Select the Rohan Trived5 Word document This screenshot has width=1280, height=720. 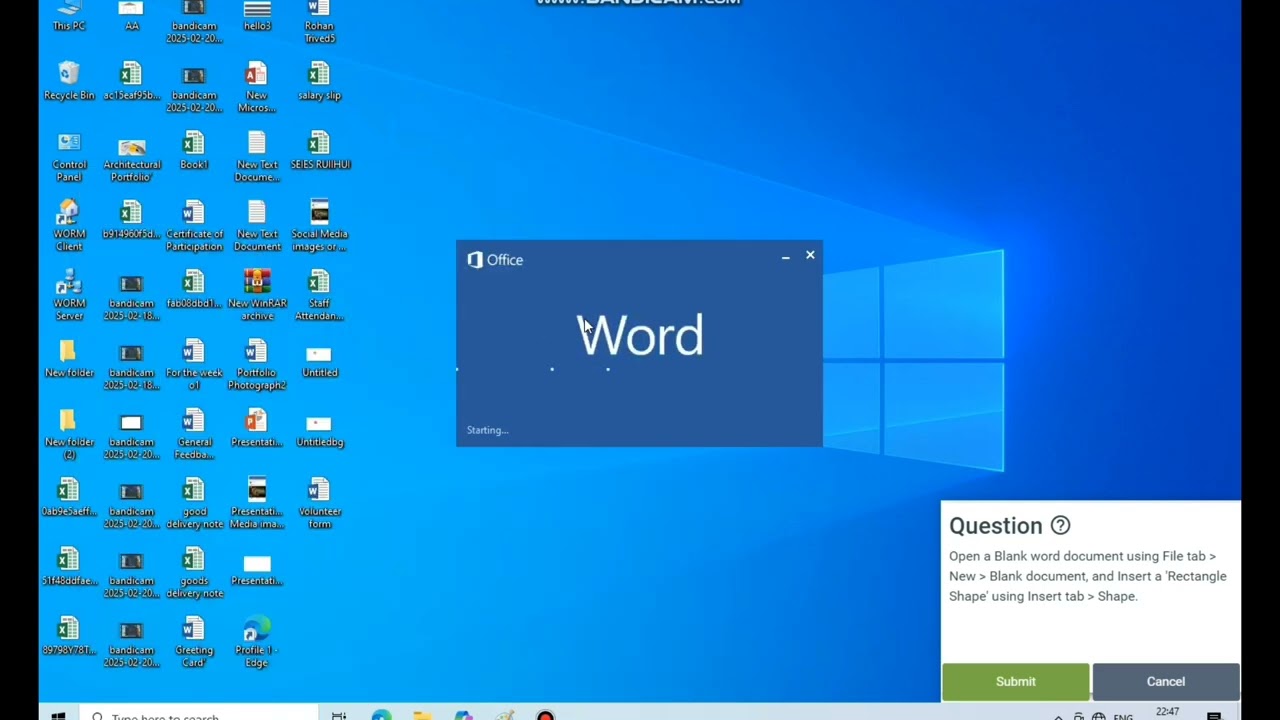[x=319, y=21]
